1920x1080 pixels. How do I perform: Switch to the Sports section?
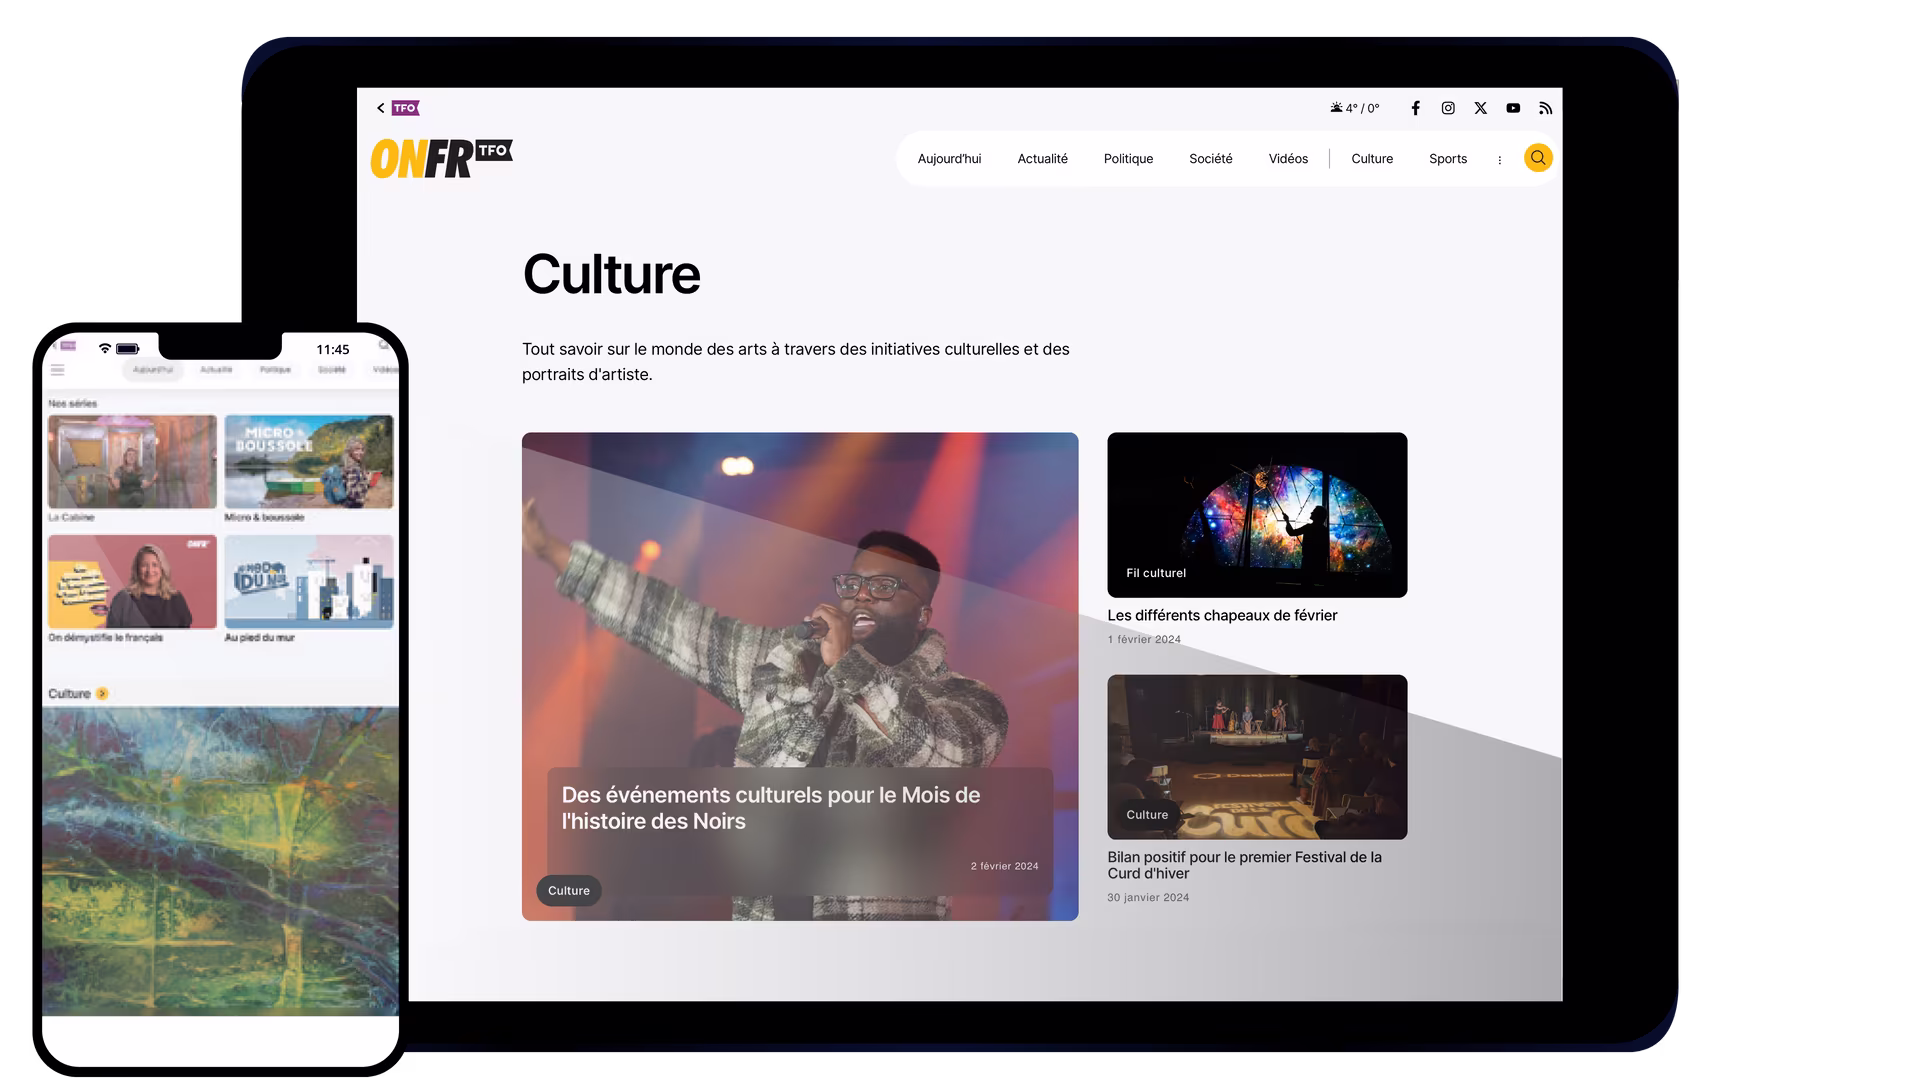[1447, 159]
